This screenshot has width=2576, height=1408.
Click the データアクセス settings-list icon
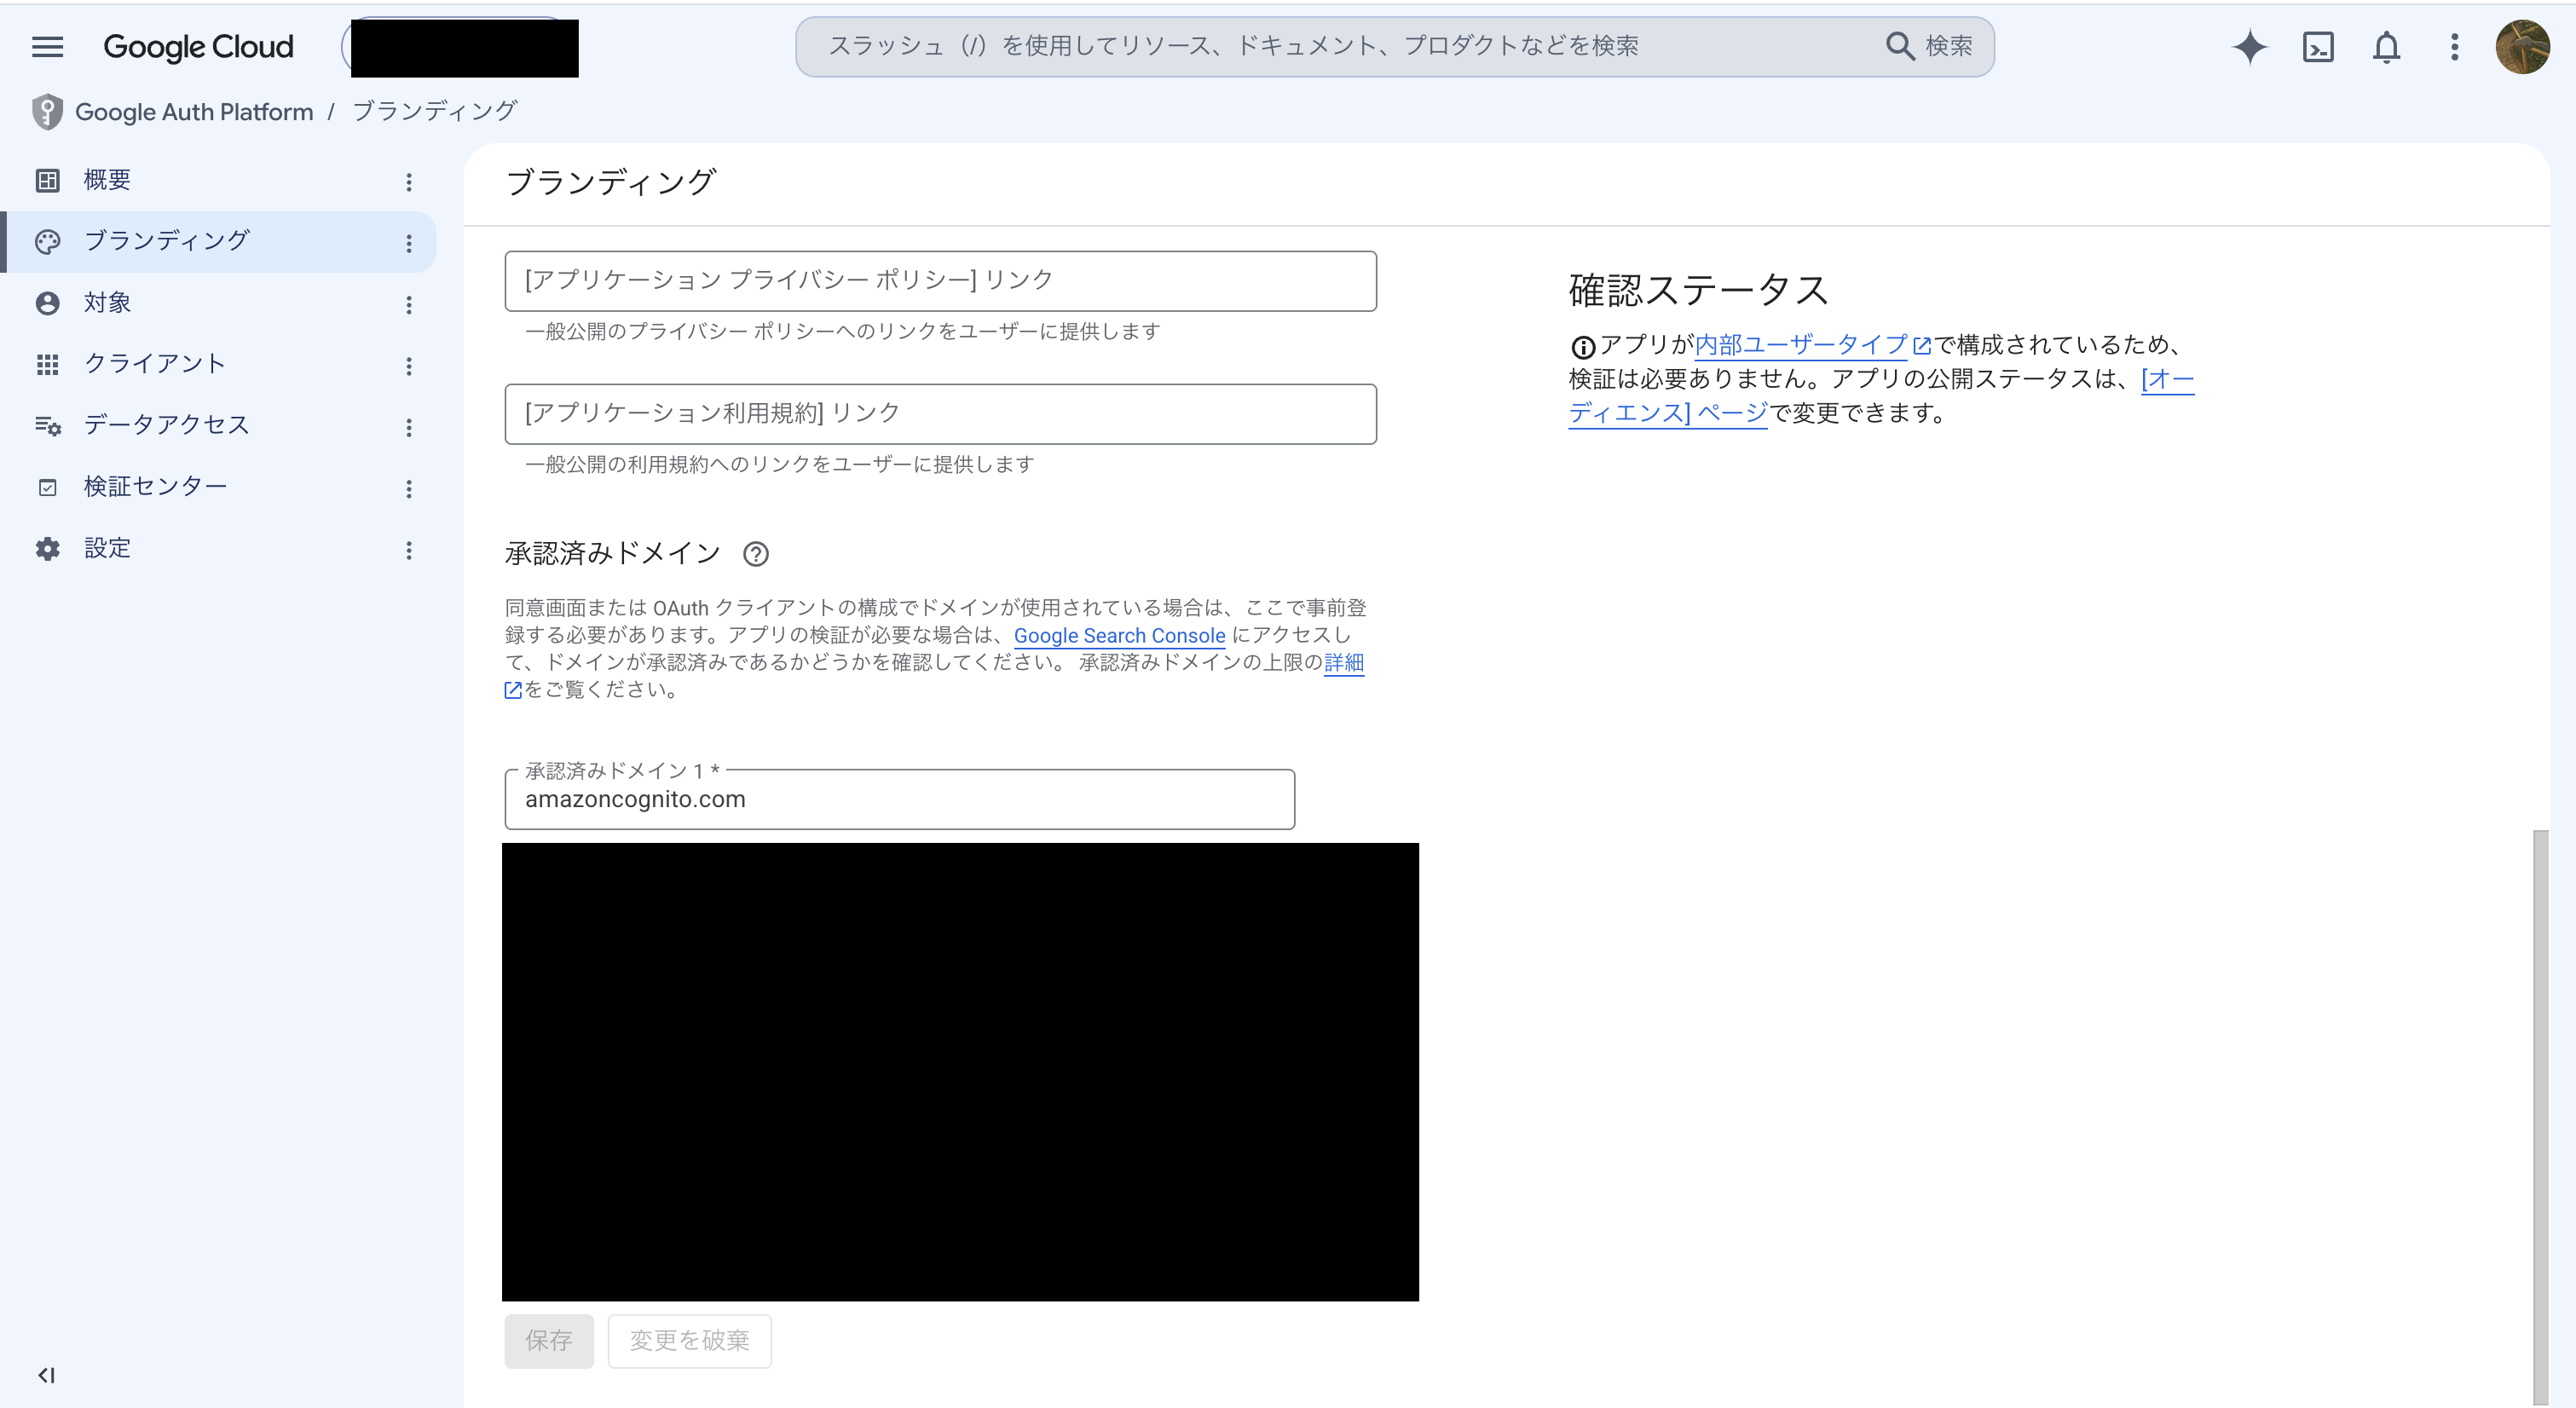pos(47,426)
